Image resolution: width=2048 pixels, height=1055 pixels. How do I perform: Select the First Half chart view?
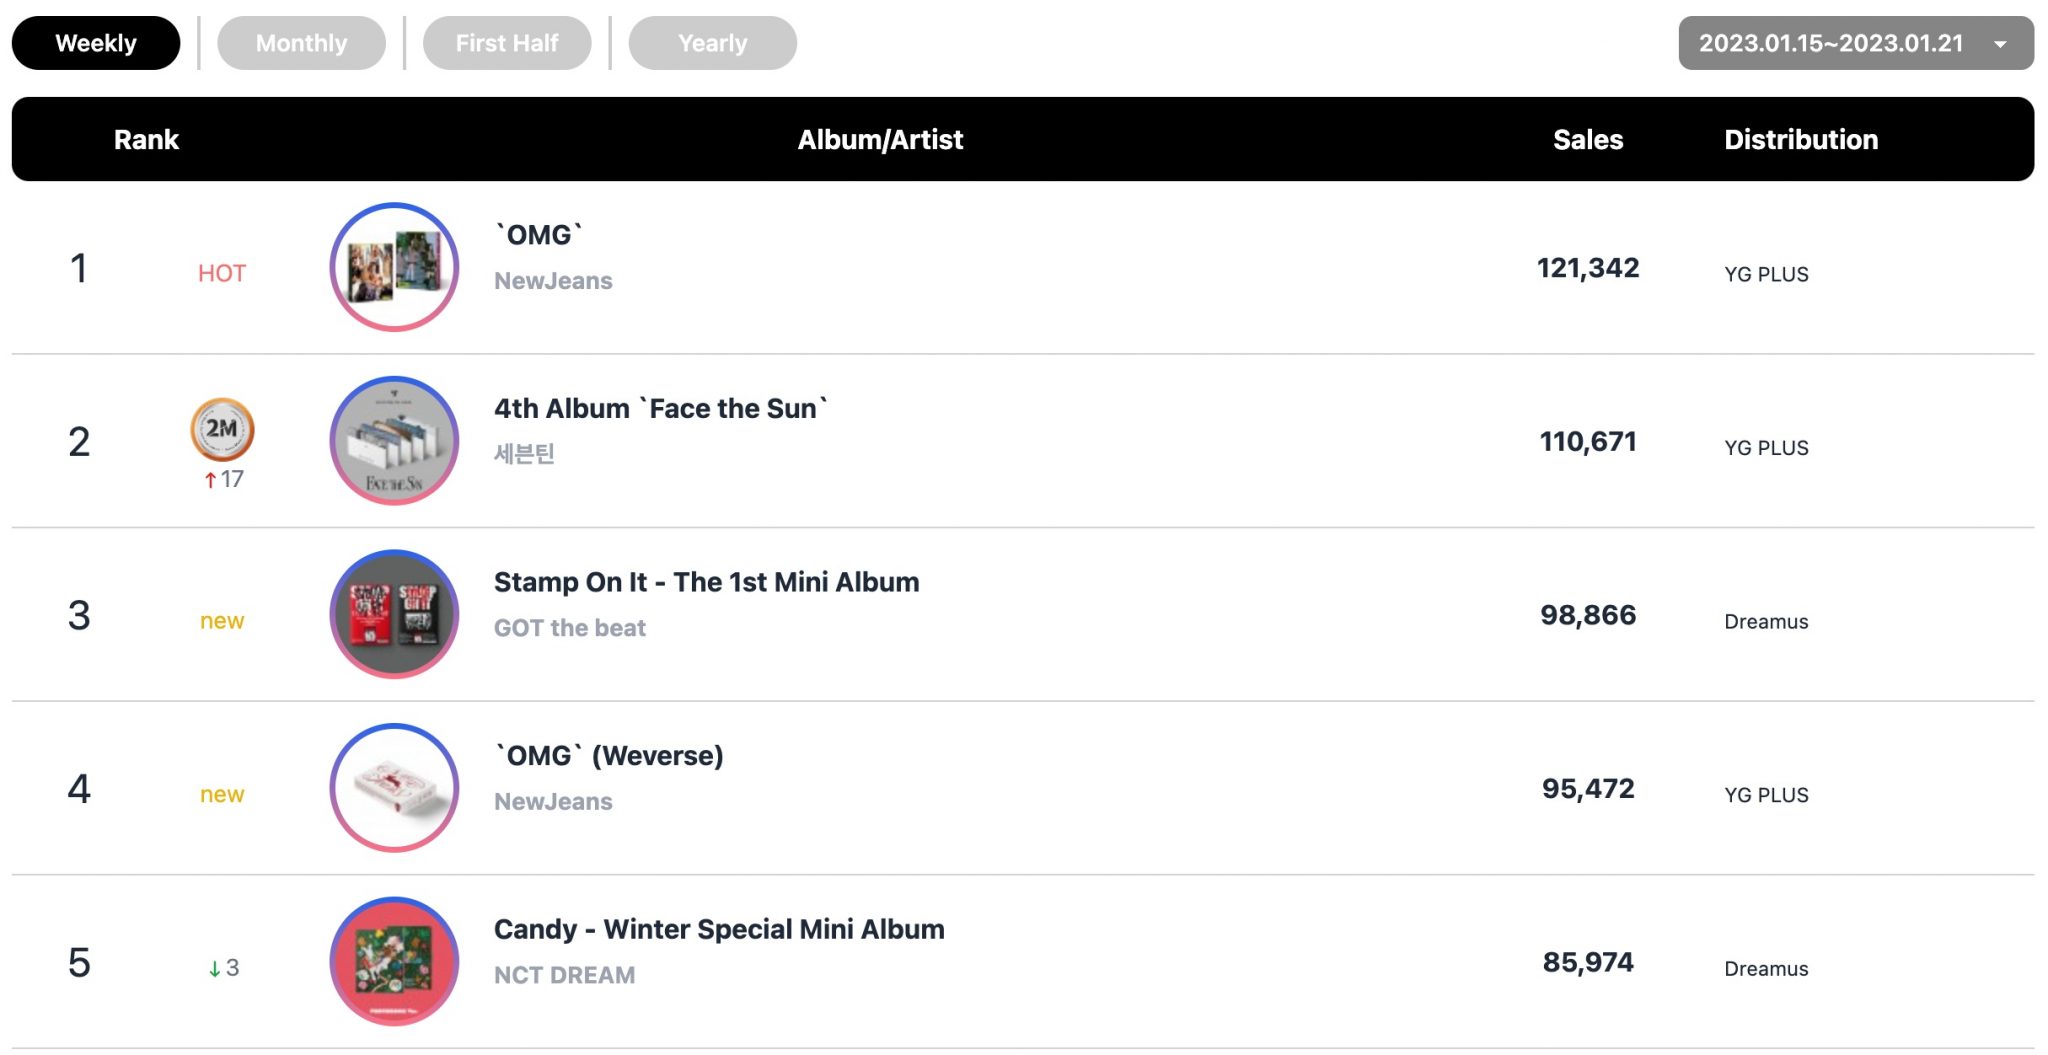click(508, 42)
